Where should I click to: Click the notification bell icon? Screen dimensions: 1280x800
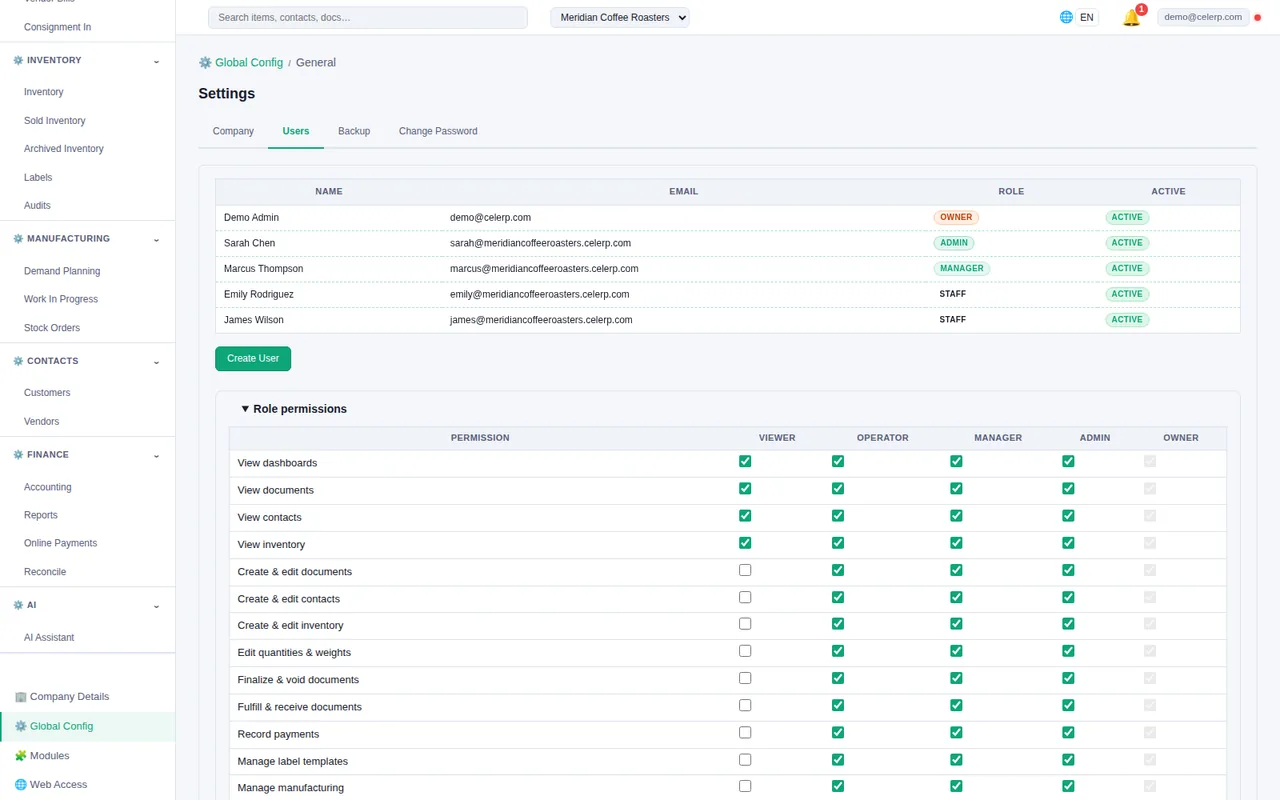coord(1131,18)
